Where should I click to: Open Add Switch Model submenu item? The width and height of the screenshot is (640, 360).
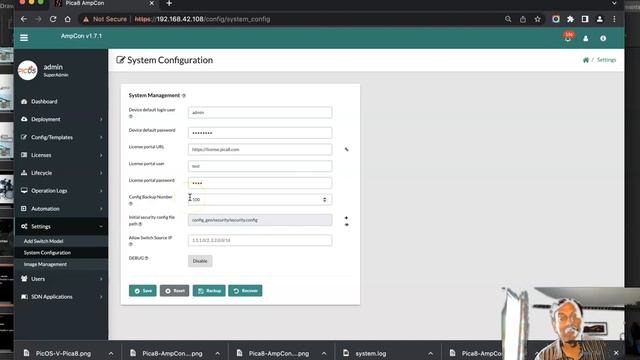[x=61, y=241]
